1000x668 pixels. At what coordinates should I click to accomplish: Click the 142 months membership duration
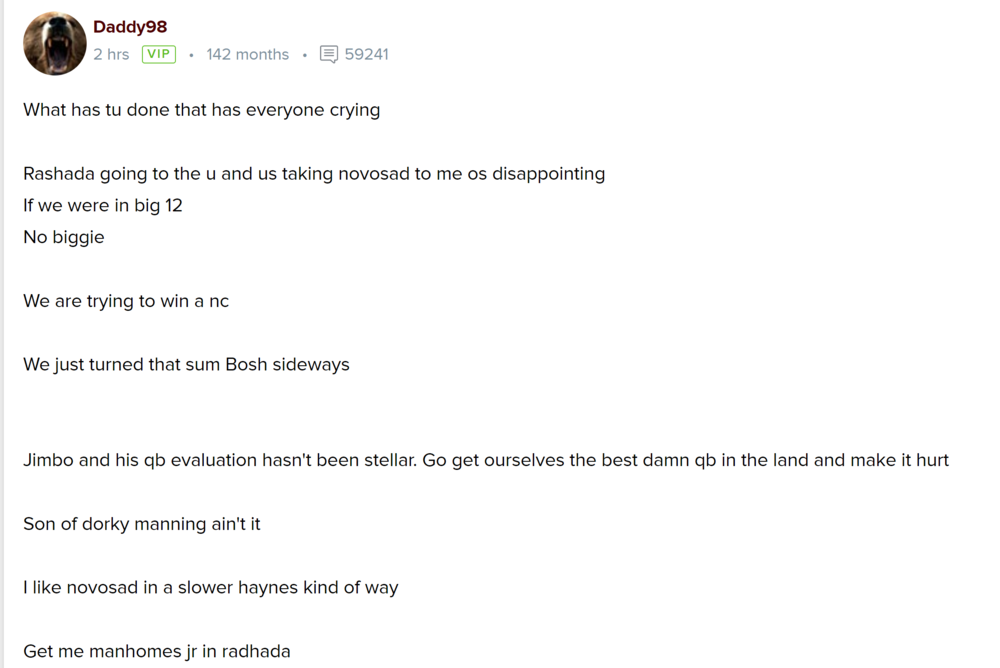point(247,54)
